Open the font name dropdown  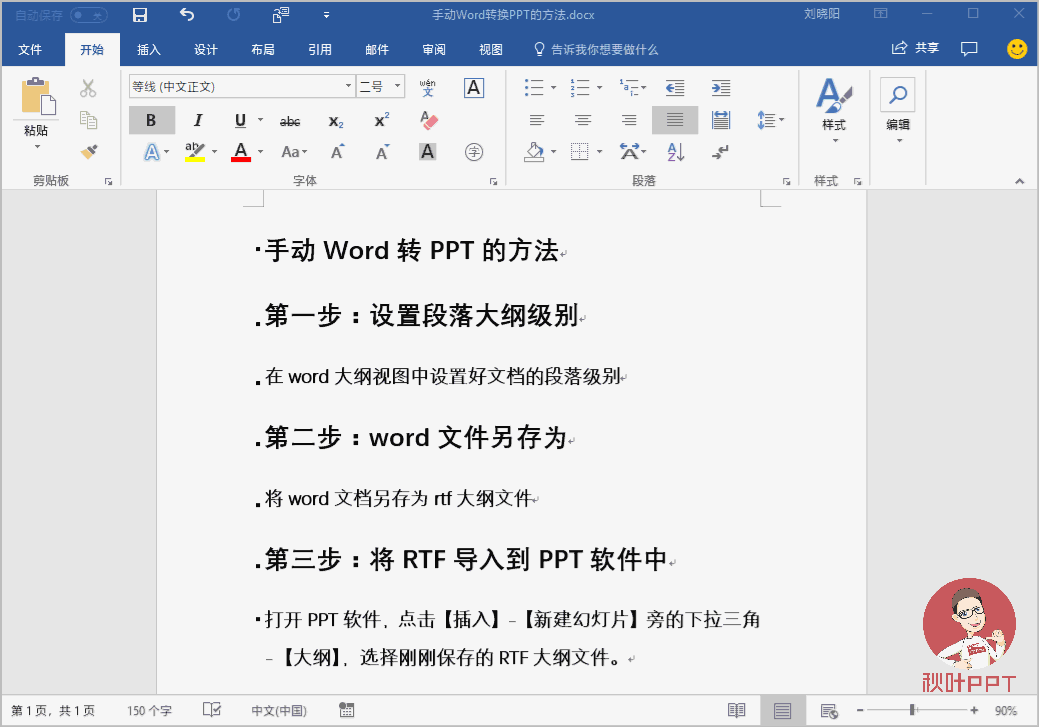[x=347, y=86]
